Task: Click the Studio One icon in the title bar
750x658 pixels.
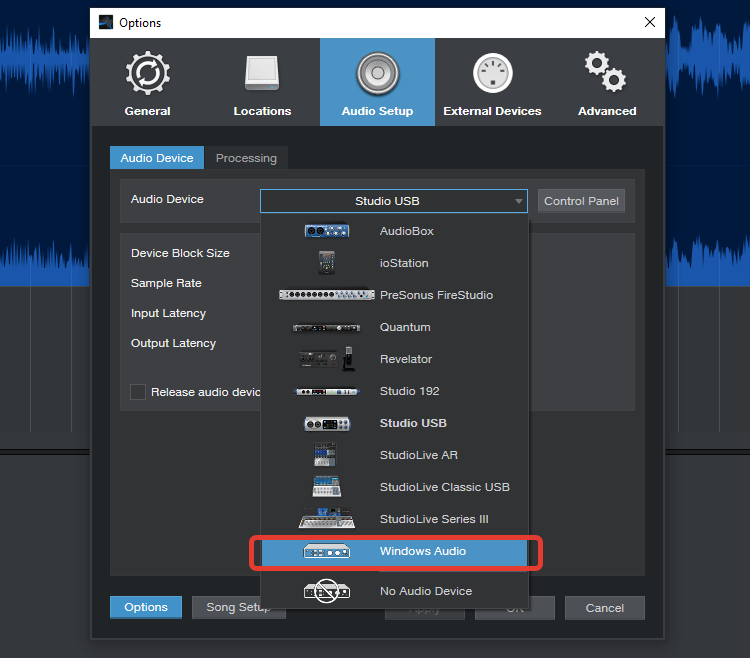Action: click(x=106, y=22)
